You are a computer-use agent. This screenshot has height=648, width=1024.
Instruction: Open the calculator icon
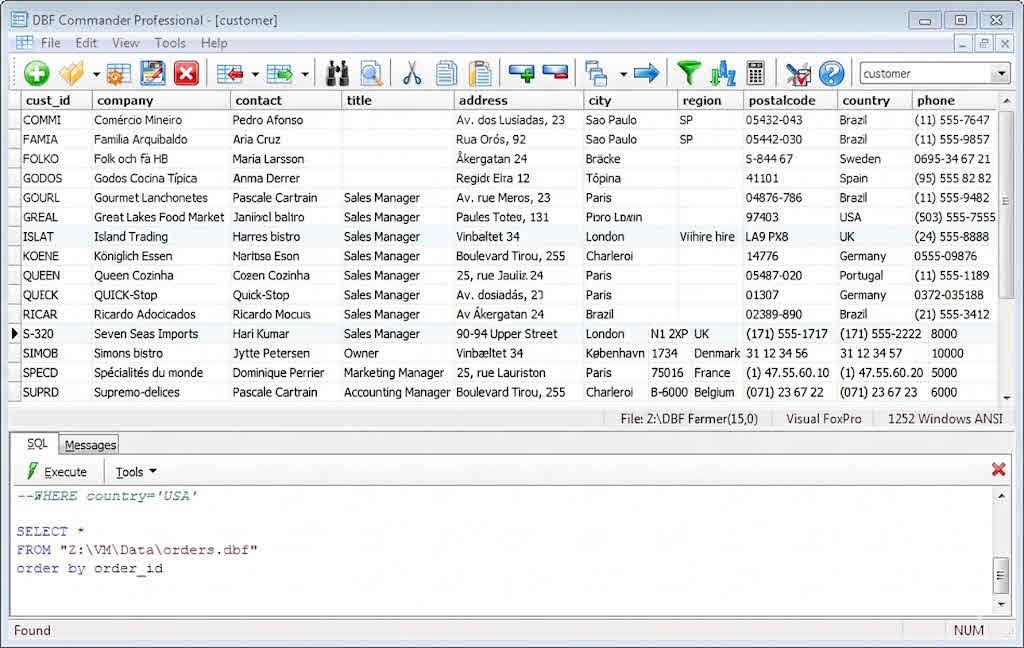[x=754, y=72]
